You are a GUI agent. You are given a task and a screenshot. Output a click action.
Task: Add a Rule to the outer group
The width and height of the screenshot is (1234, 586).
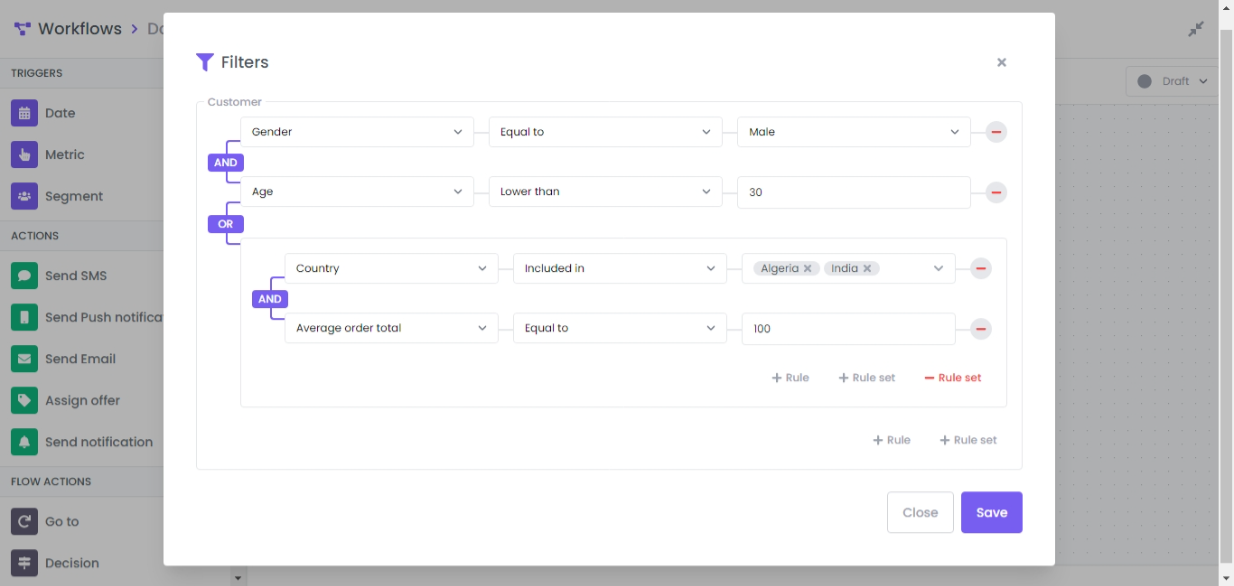pyautogui.click(x=891, y=440)
